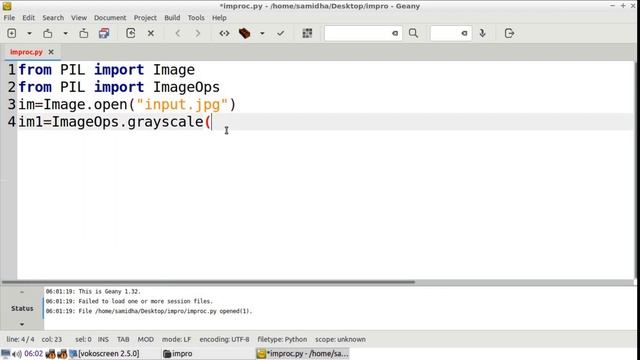Viewport: 640px width, 360px height.
Task: Open the Document menu
Action: 110,18
